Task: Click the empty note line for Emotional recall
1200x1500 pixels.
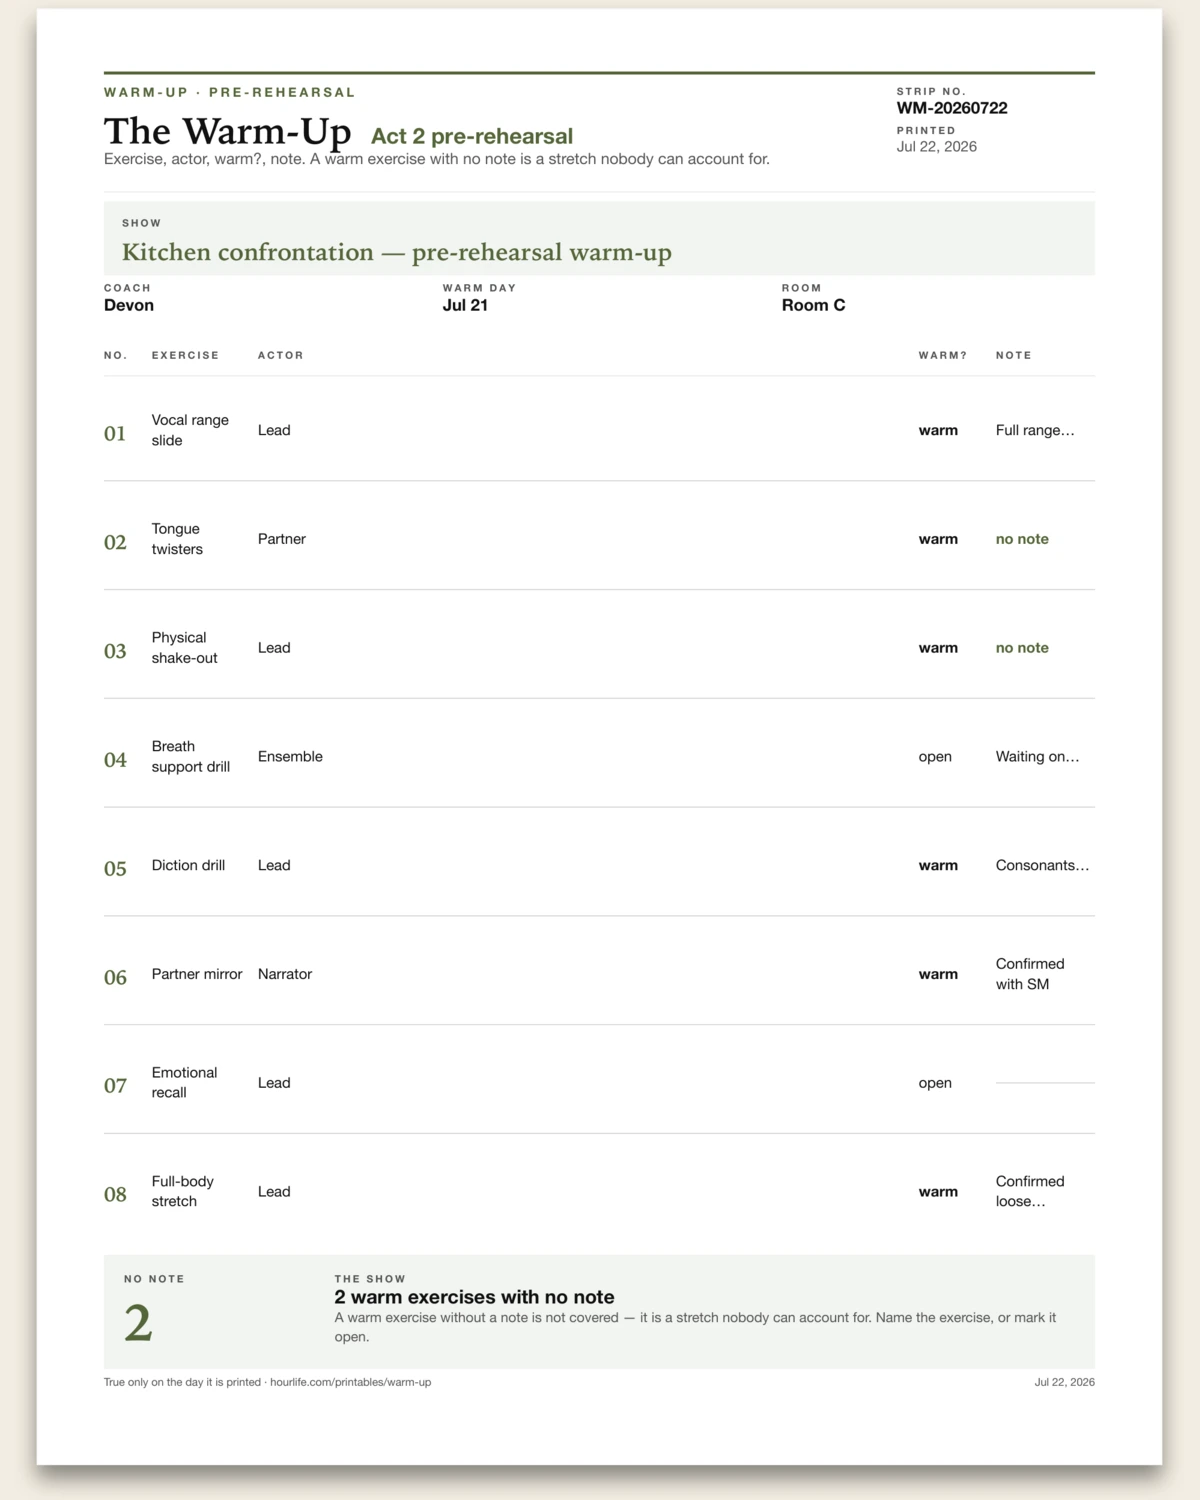Action: point(1045,1083)
